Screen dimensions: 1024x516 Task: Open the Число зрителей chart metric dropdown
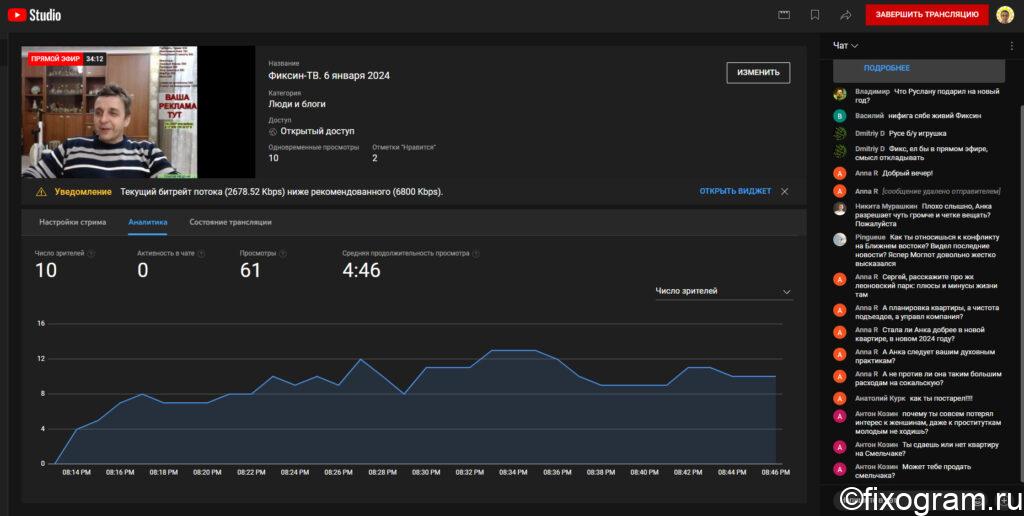[724, 291]
